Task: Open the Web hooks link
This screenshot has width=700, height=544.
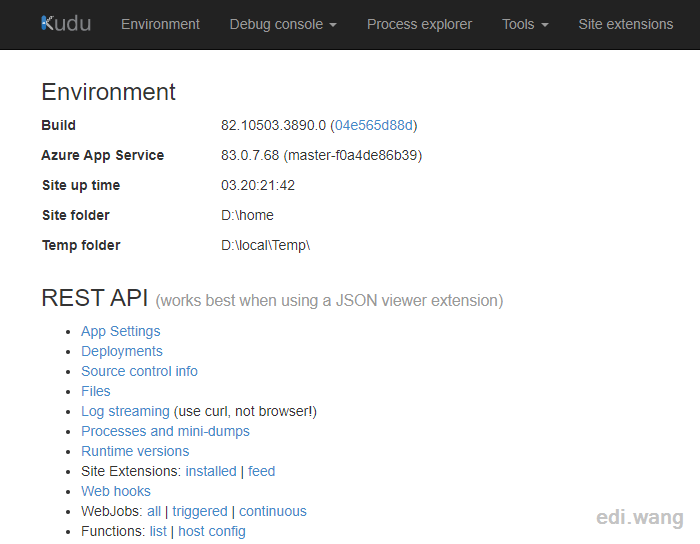Action: click(116, 491)
